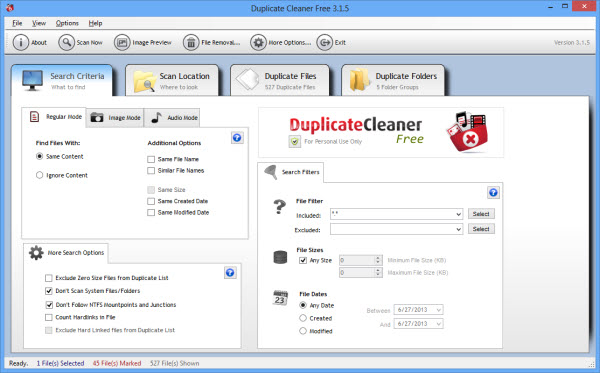Click the File Removal trash icon
Screen dimensions: 600x373
click(191, 42)
